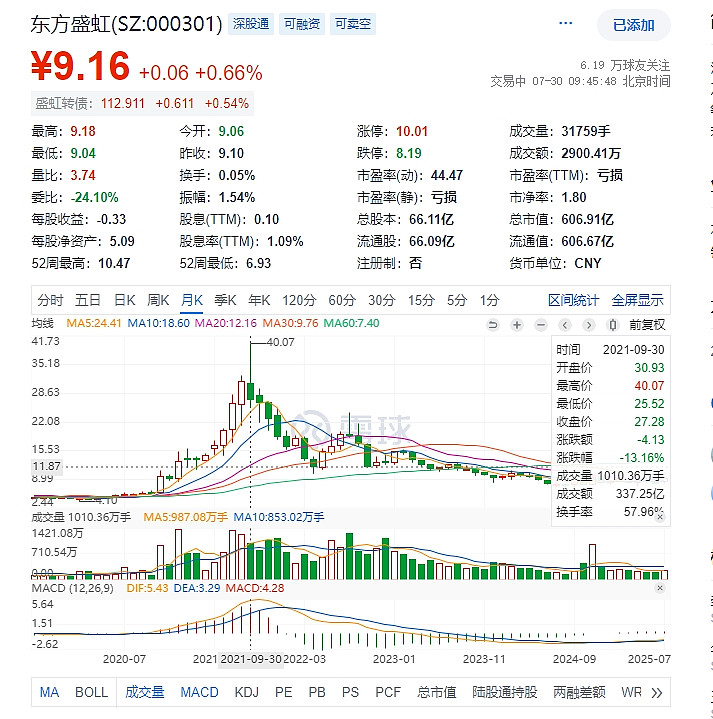Click the chart reset undo icon
This screenshot has height=719, width=713.
click(493, 325)
